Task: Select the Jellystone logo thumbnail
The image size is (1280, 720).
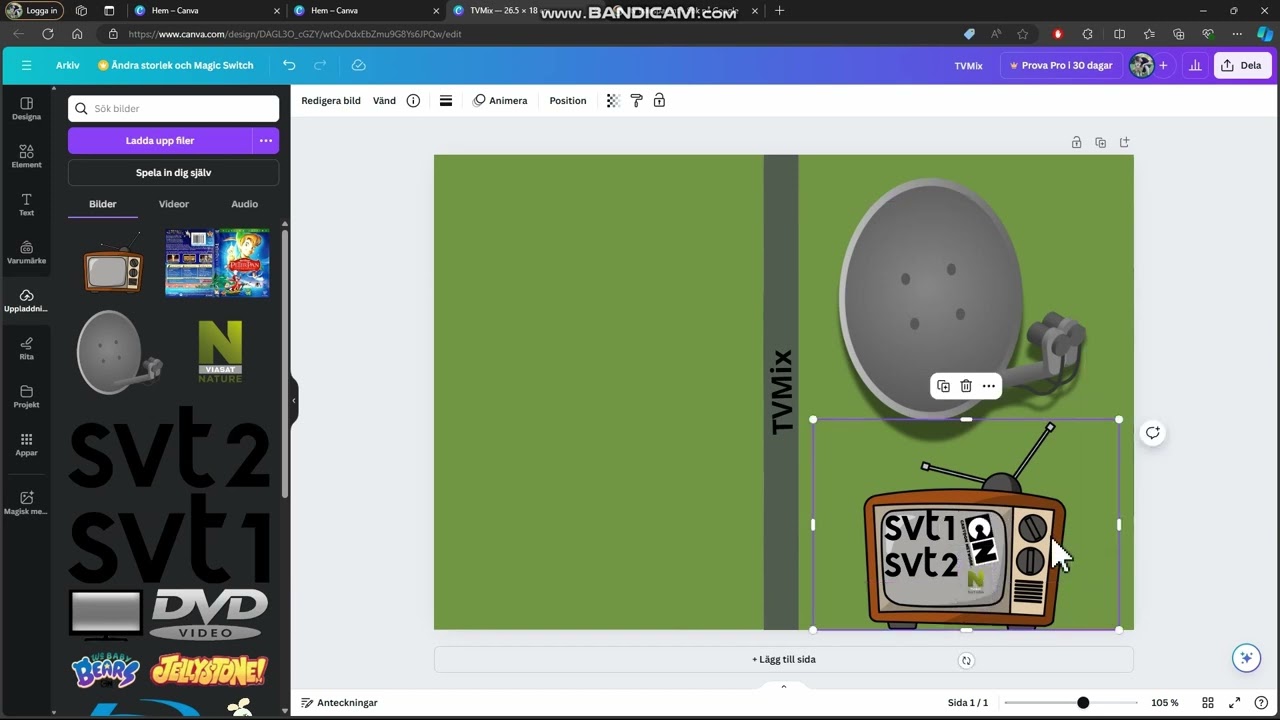Action: tap(209, 671)
